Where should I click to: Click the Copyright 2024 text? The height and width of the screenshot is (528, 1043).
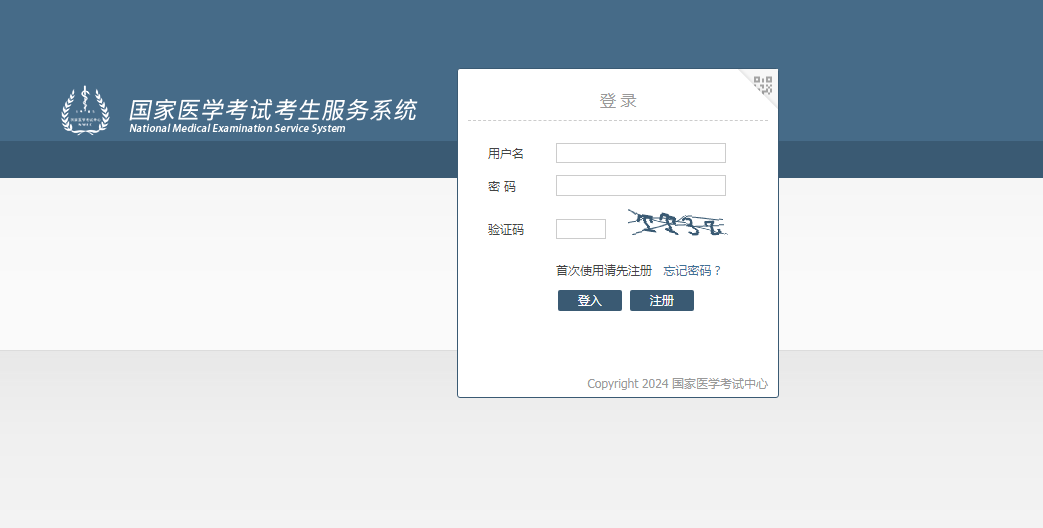click(627, 384)
